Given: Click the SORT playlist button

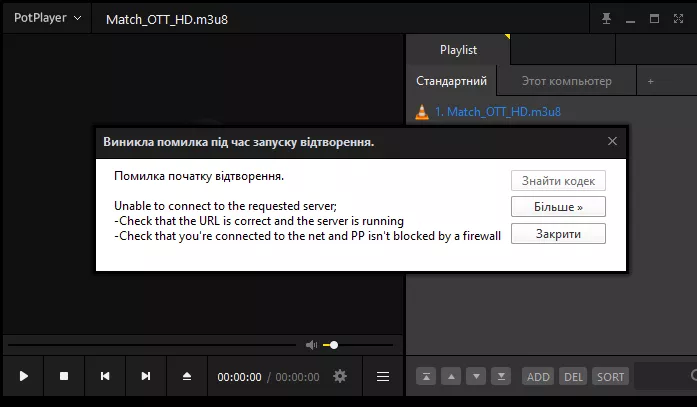Looking at the screenshot, I should pos(610,377).
